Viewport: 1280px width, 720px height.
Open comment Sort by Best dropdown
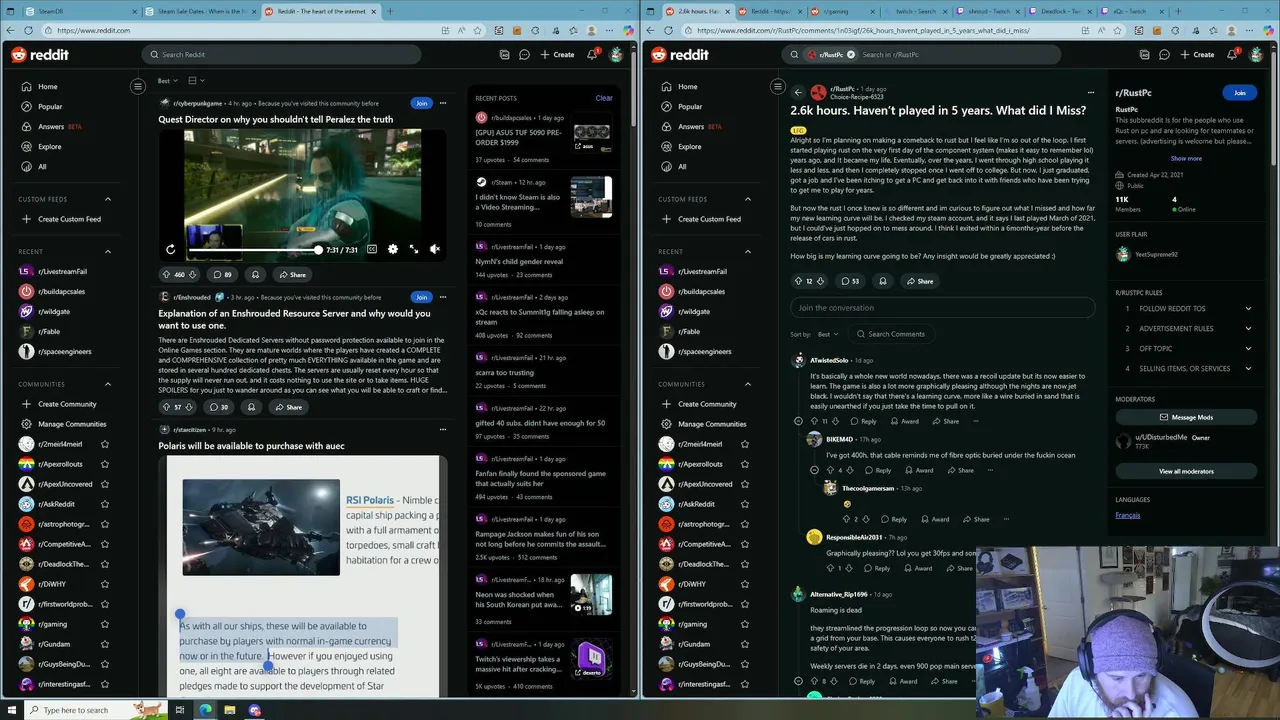pyautogui.click(x=828, y=334)
